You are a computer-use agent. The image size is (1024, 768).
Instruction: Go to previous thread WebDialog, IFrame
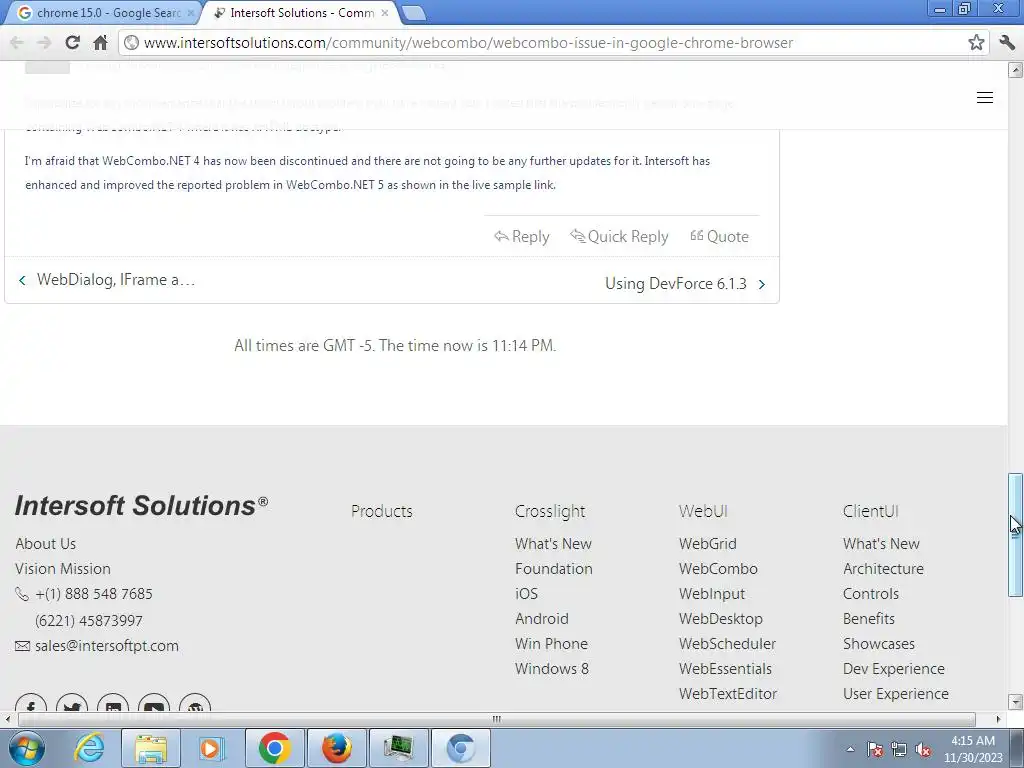[x=116, y=280]
